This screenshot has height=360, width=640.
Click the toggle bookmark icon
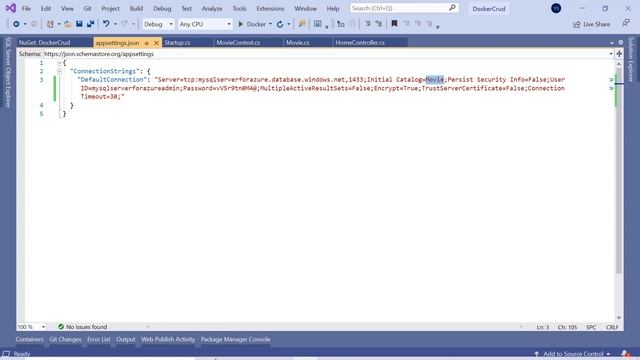click(x=394, y=24)
